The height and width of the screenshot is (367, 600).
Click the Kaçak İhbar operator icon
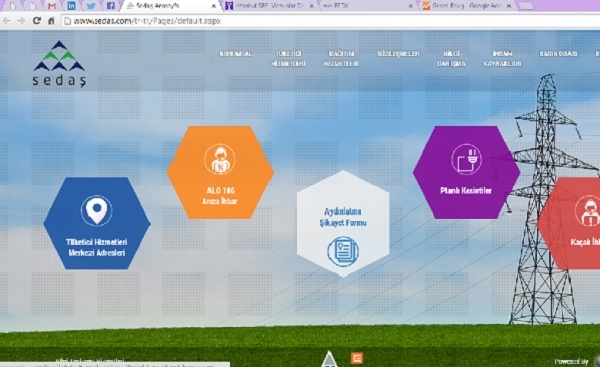(588, 211)
